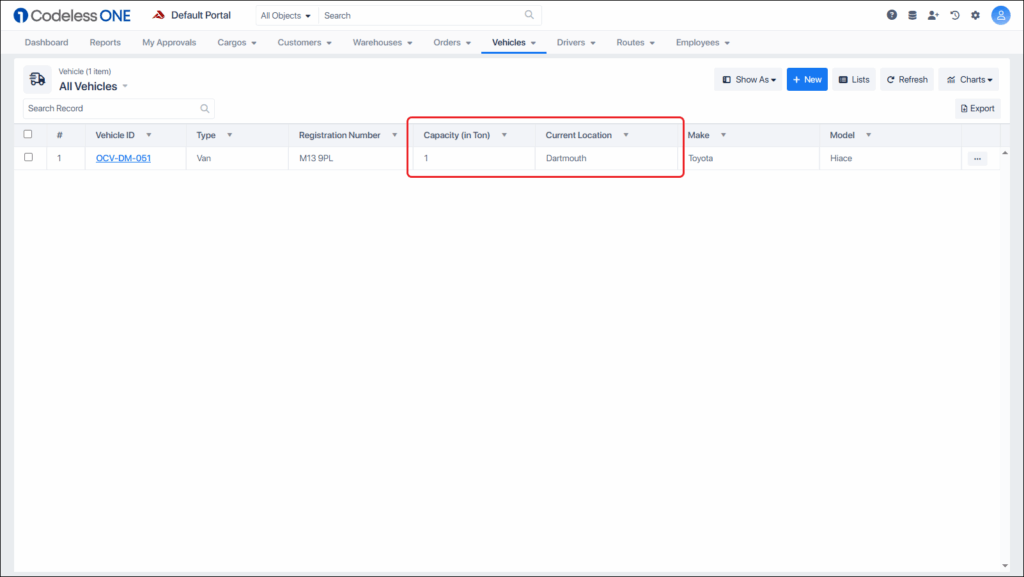
Task: Open the help icon in the top bar
Action: point(891,15)
